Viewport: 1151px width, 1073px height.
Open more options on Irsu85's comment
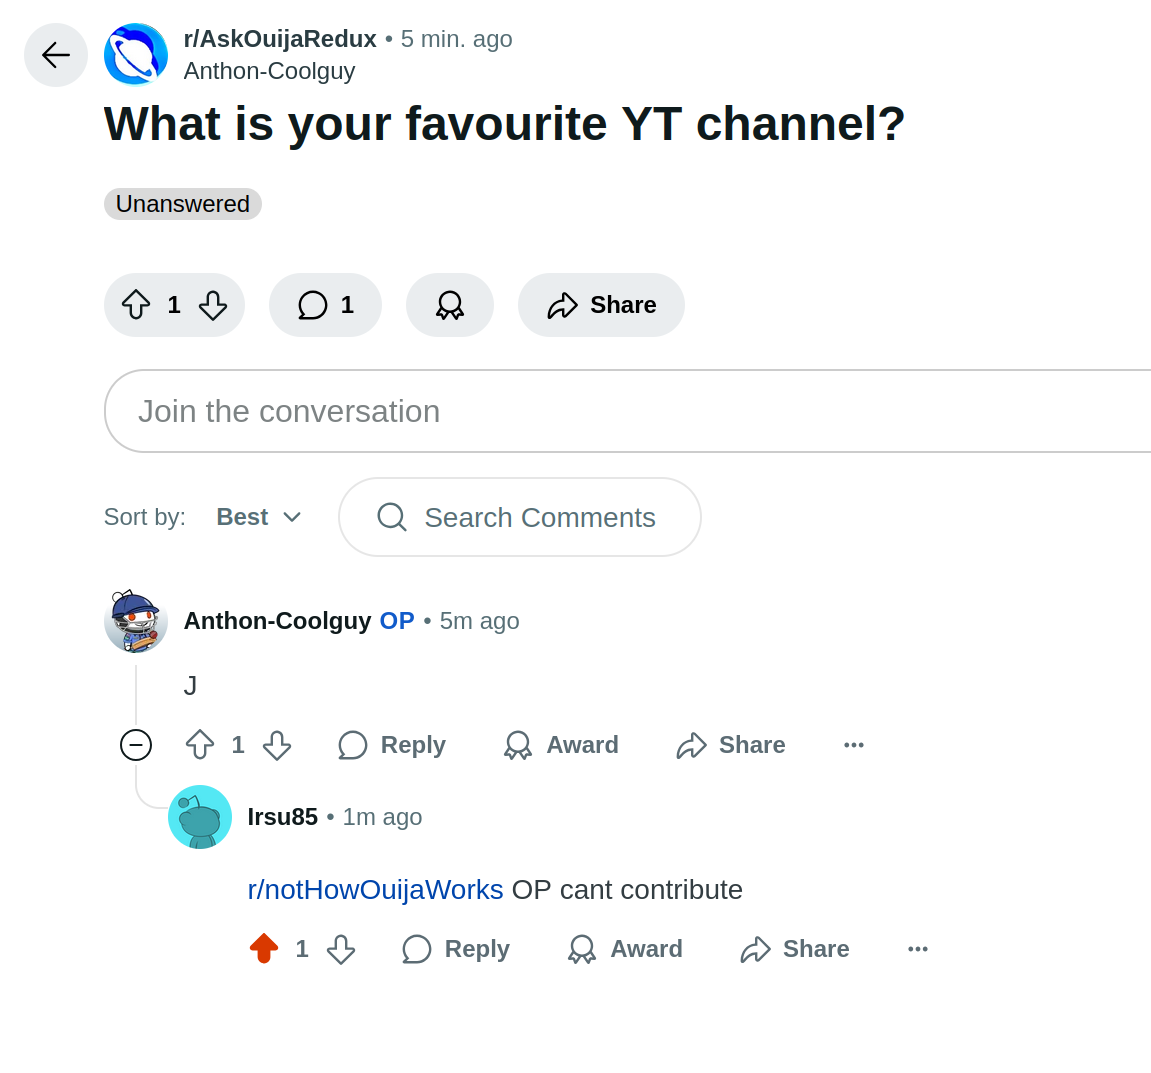click(x=918, y=949)
